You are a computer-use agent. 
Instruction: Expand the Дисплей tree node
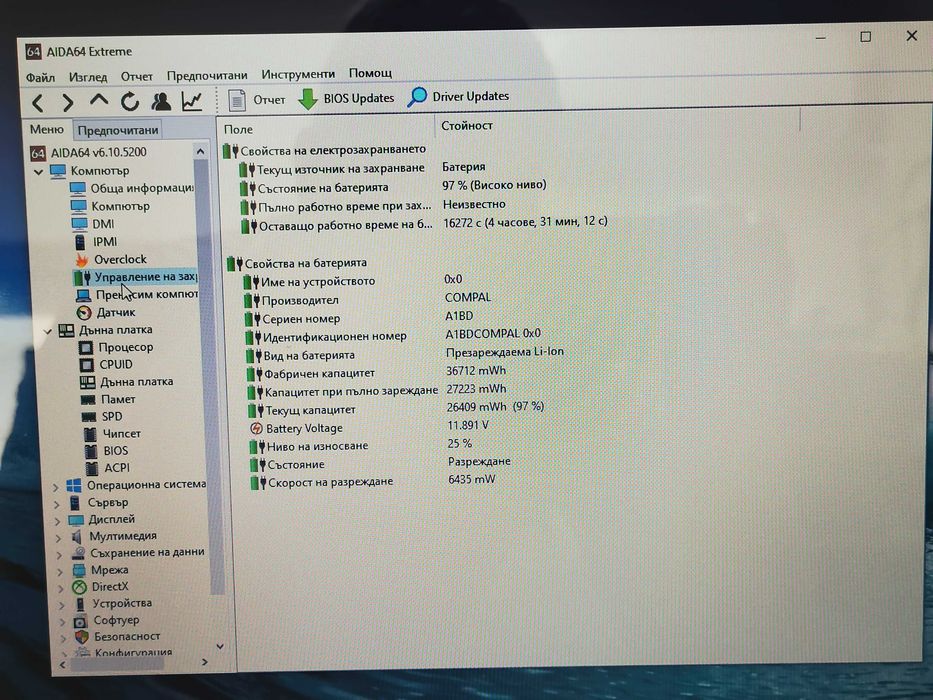[58, 521]
